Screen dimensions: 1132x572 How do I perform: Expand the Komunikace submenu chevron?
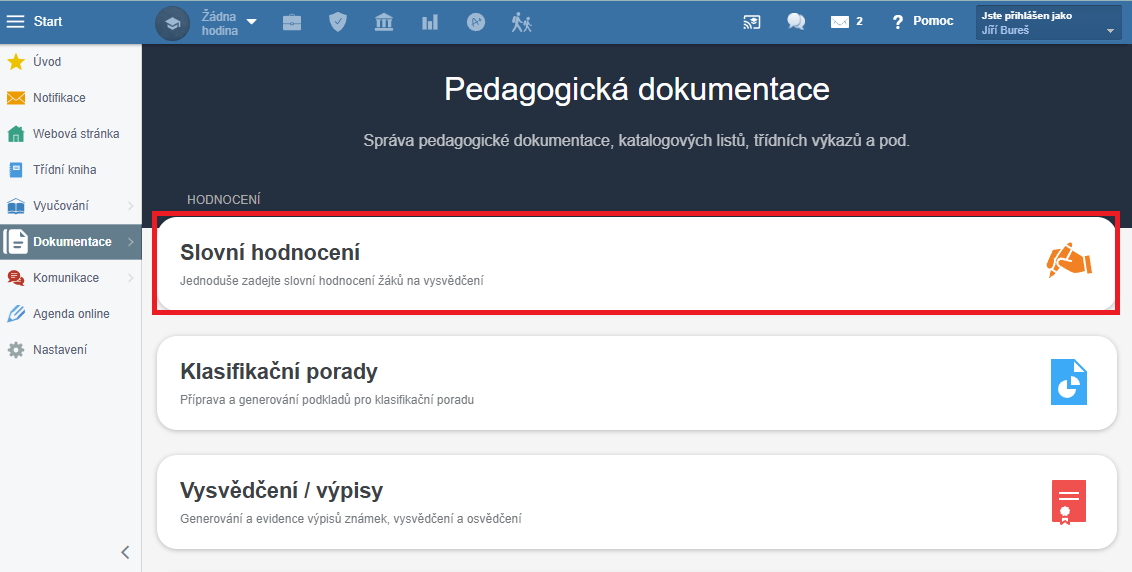click(131, 277)
